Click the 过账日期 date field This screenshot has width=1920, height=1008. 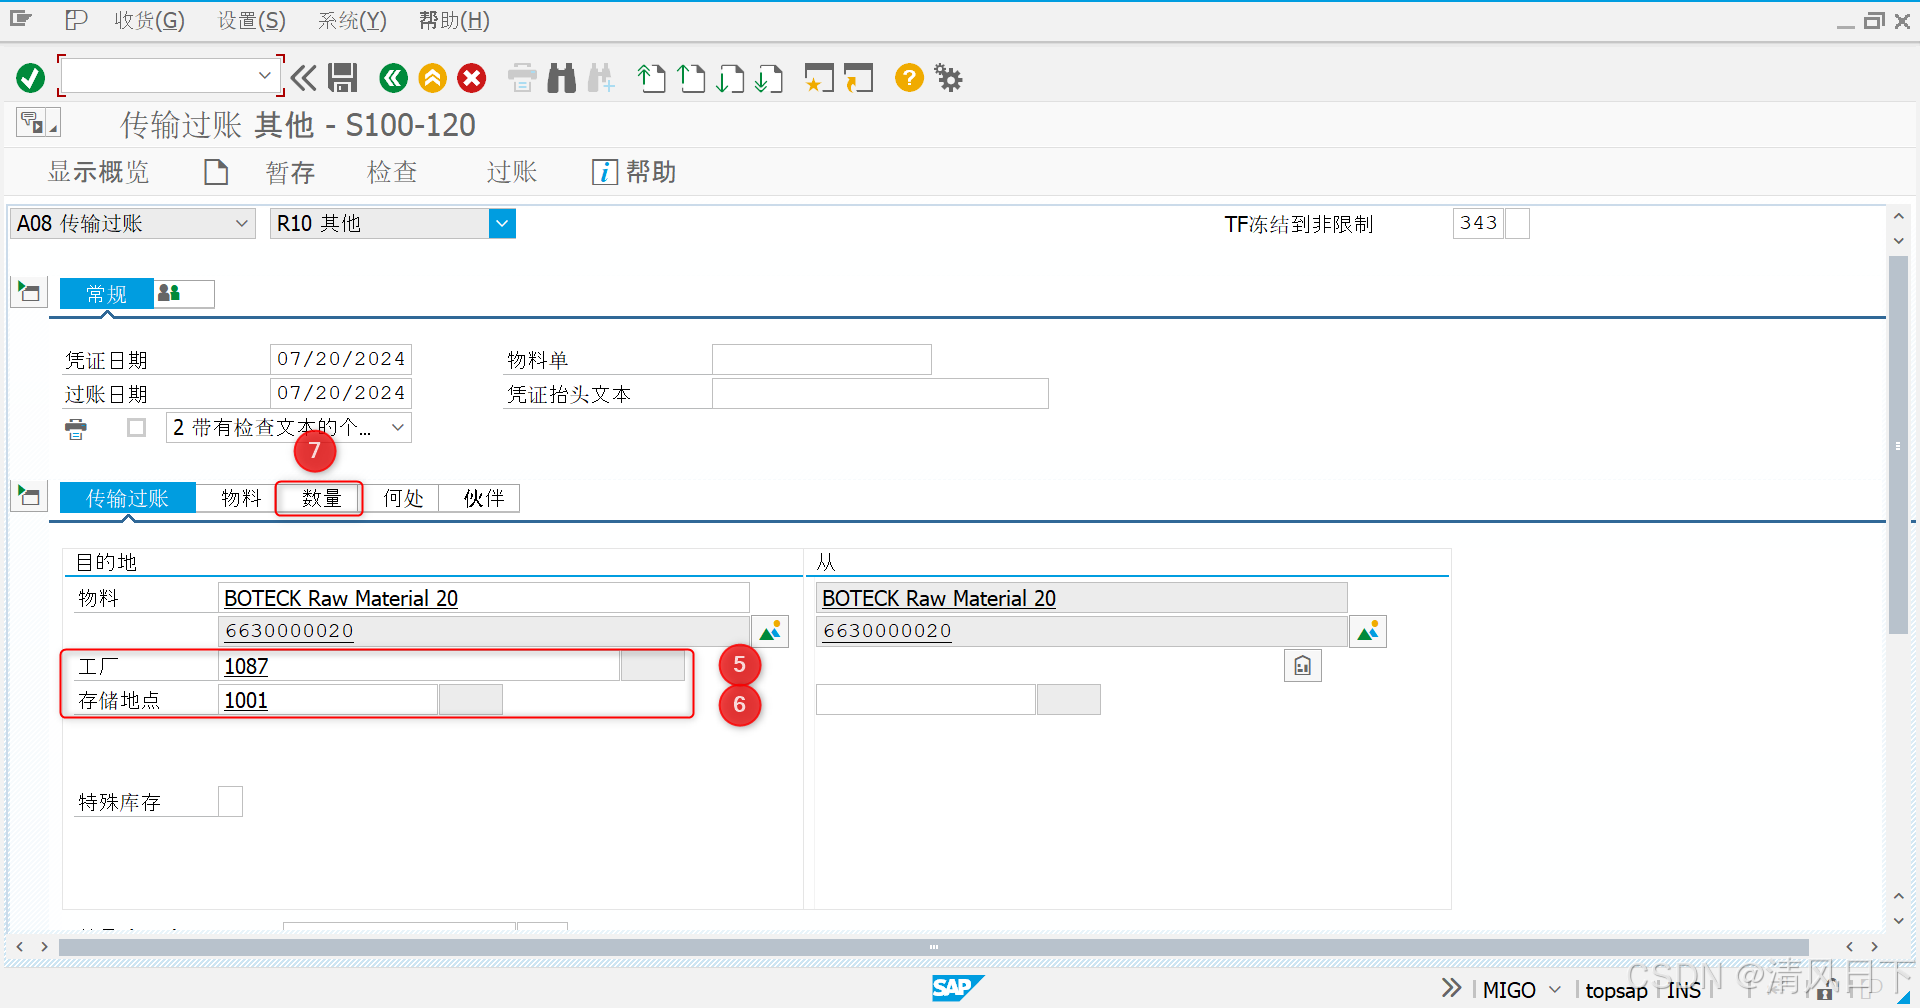341,393
